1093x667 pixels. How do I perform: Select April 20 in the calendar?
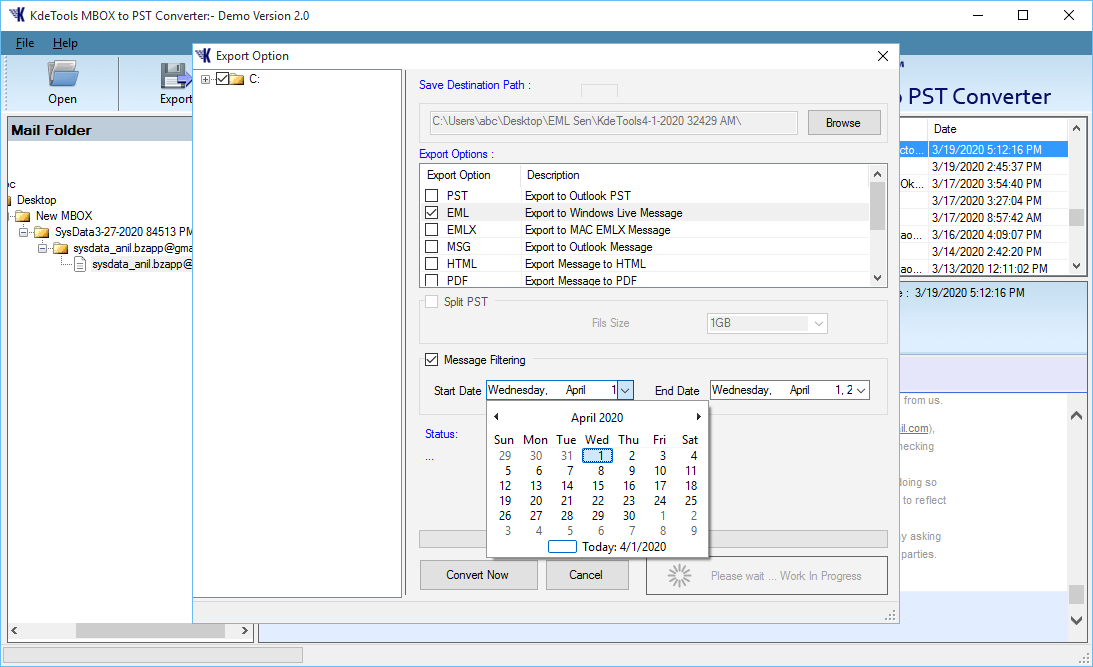tap(536, 501)
